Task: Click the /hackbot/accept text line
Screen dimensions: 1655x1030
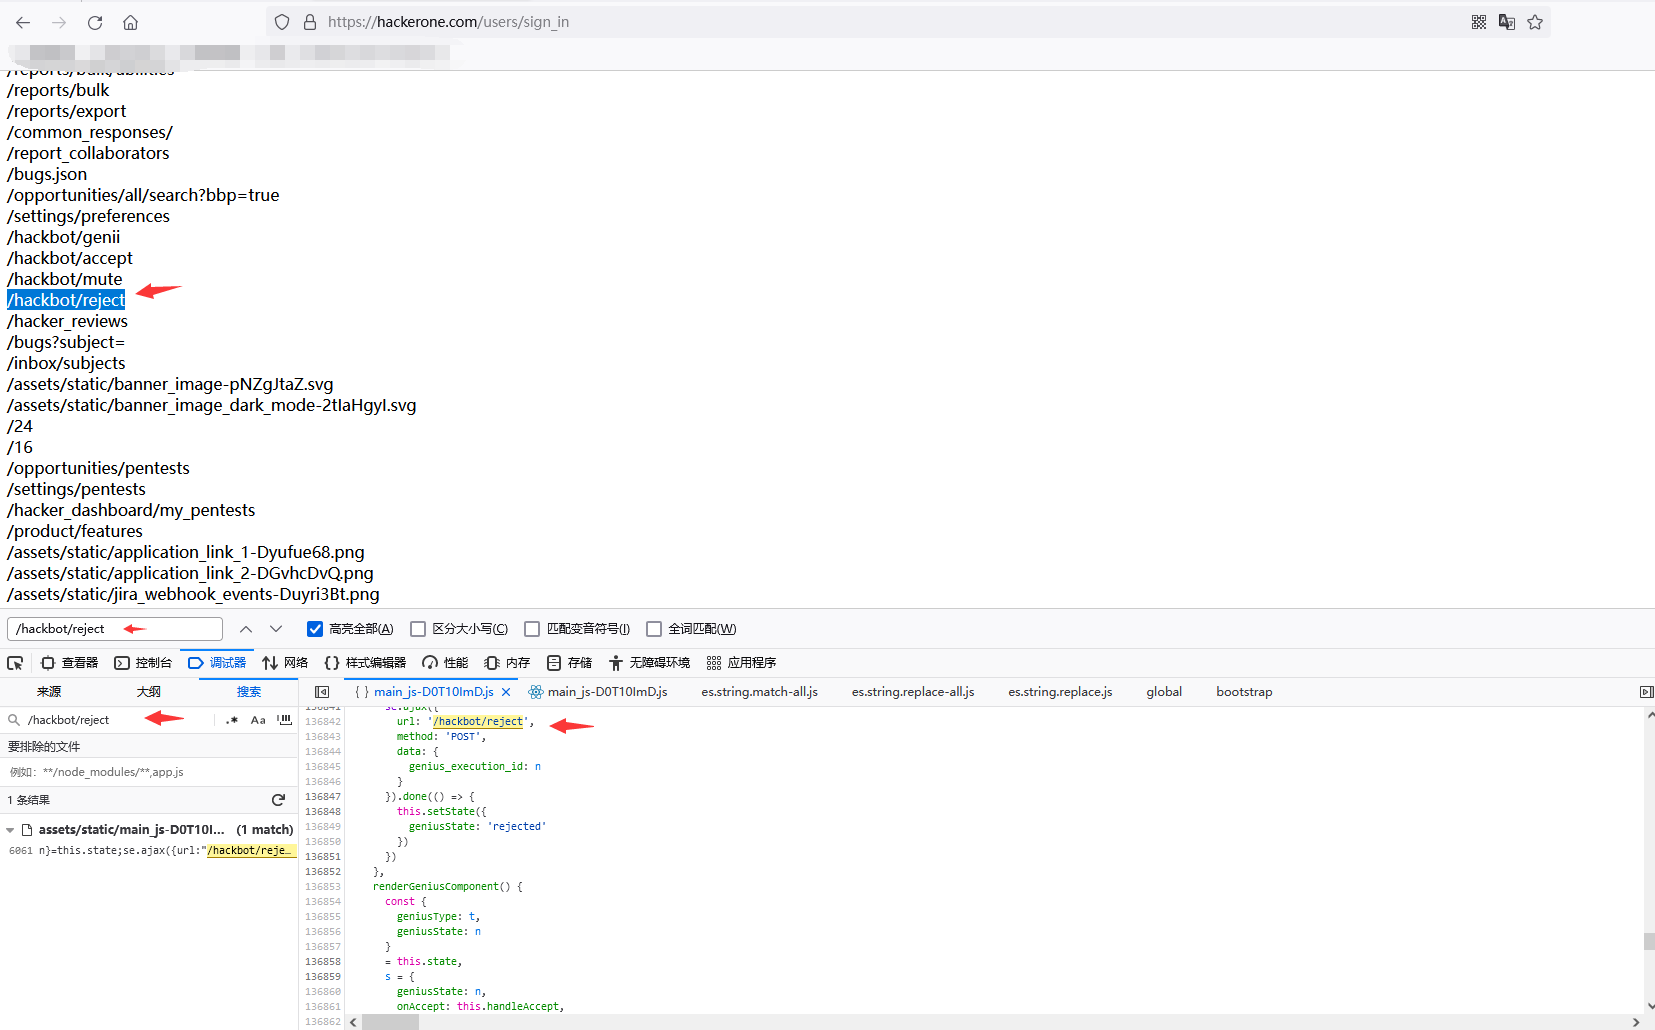Action: coord(70,258)
